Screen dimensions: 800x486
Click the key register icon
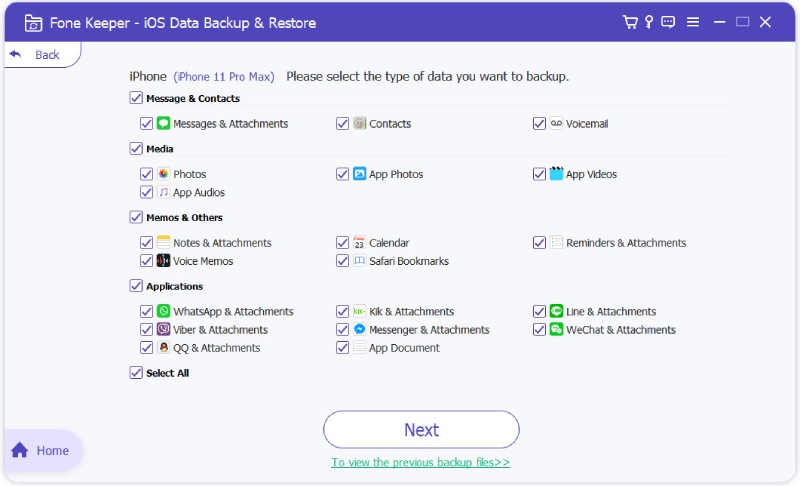[649, 22]
